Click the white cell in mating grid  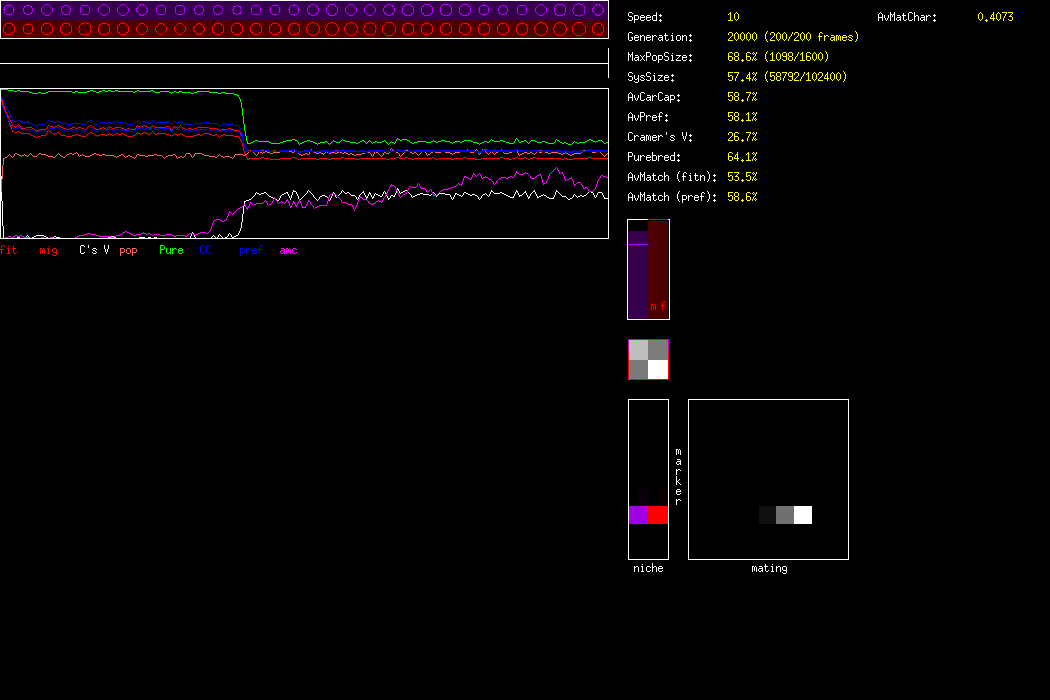coord(803,515)
